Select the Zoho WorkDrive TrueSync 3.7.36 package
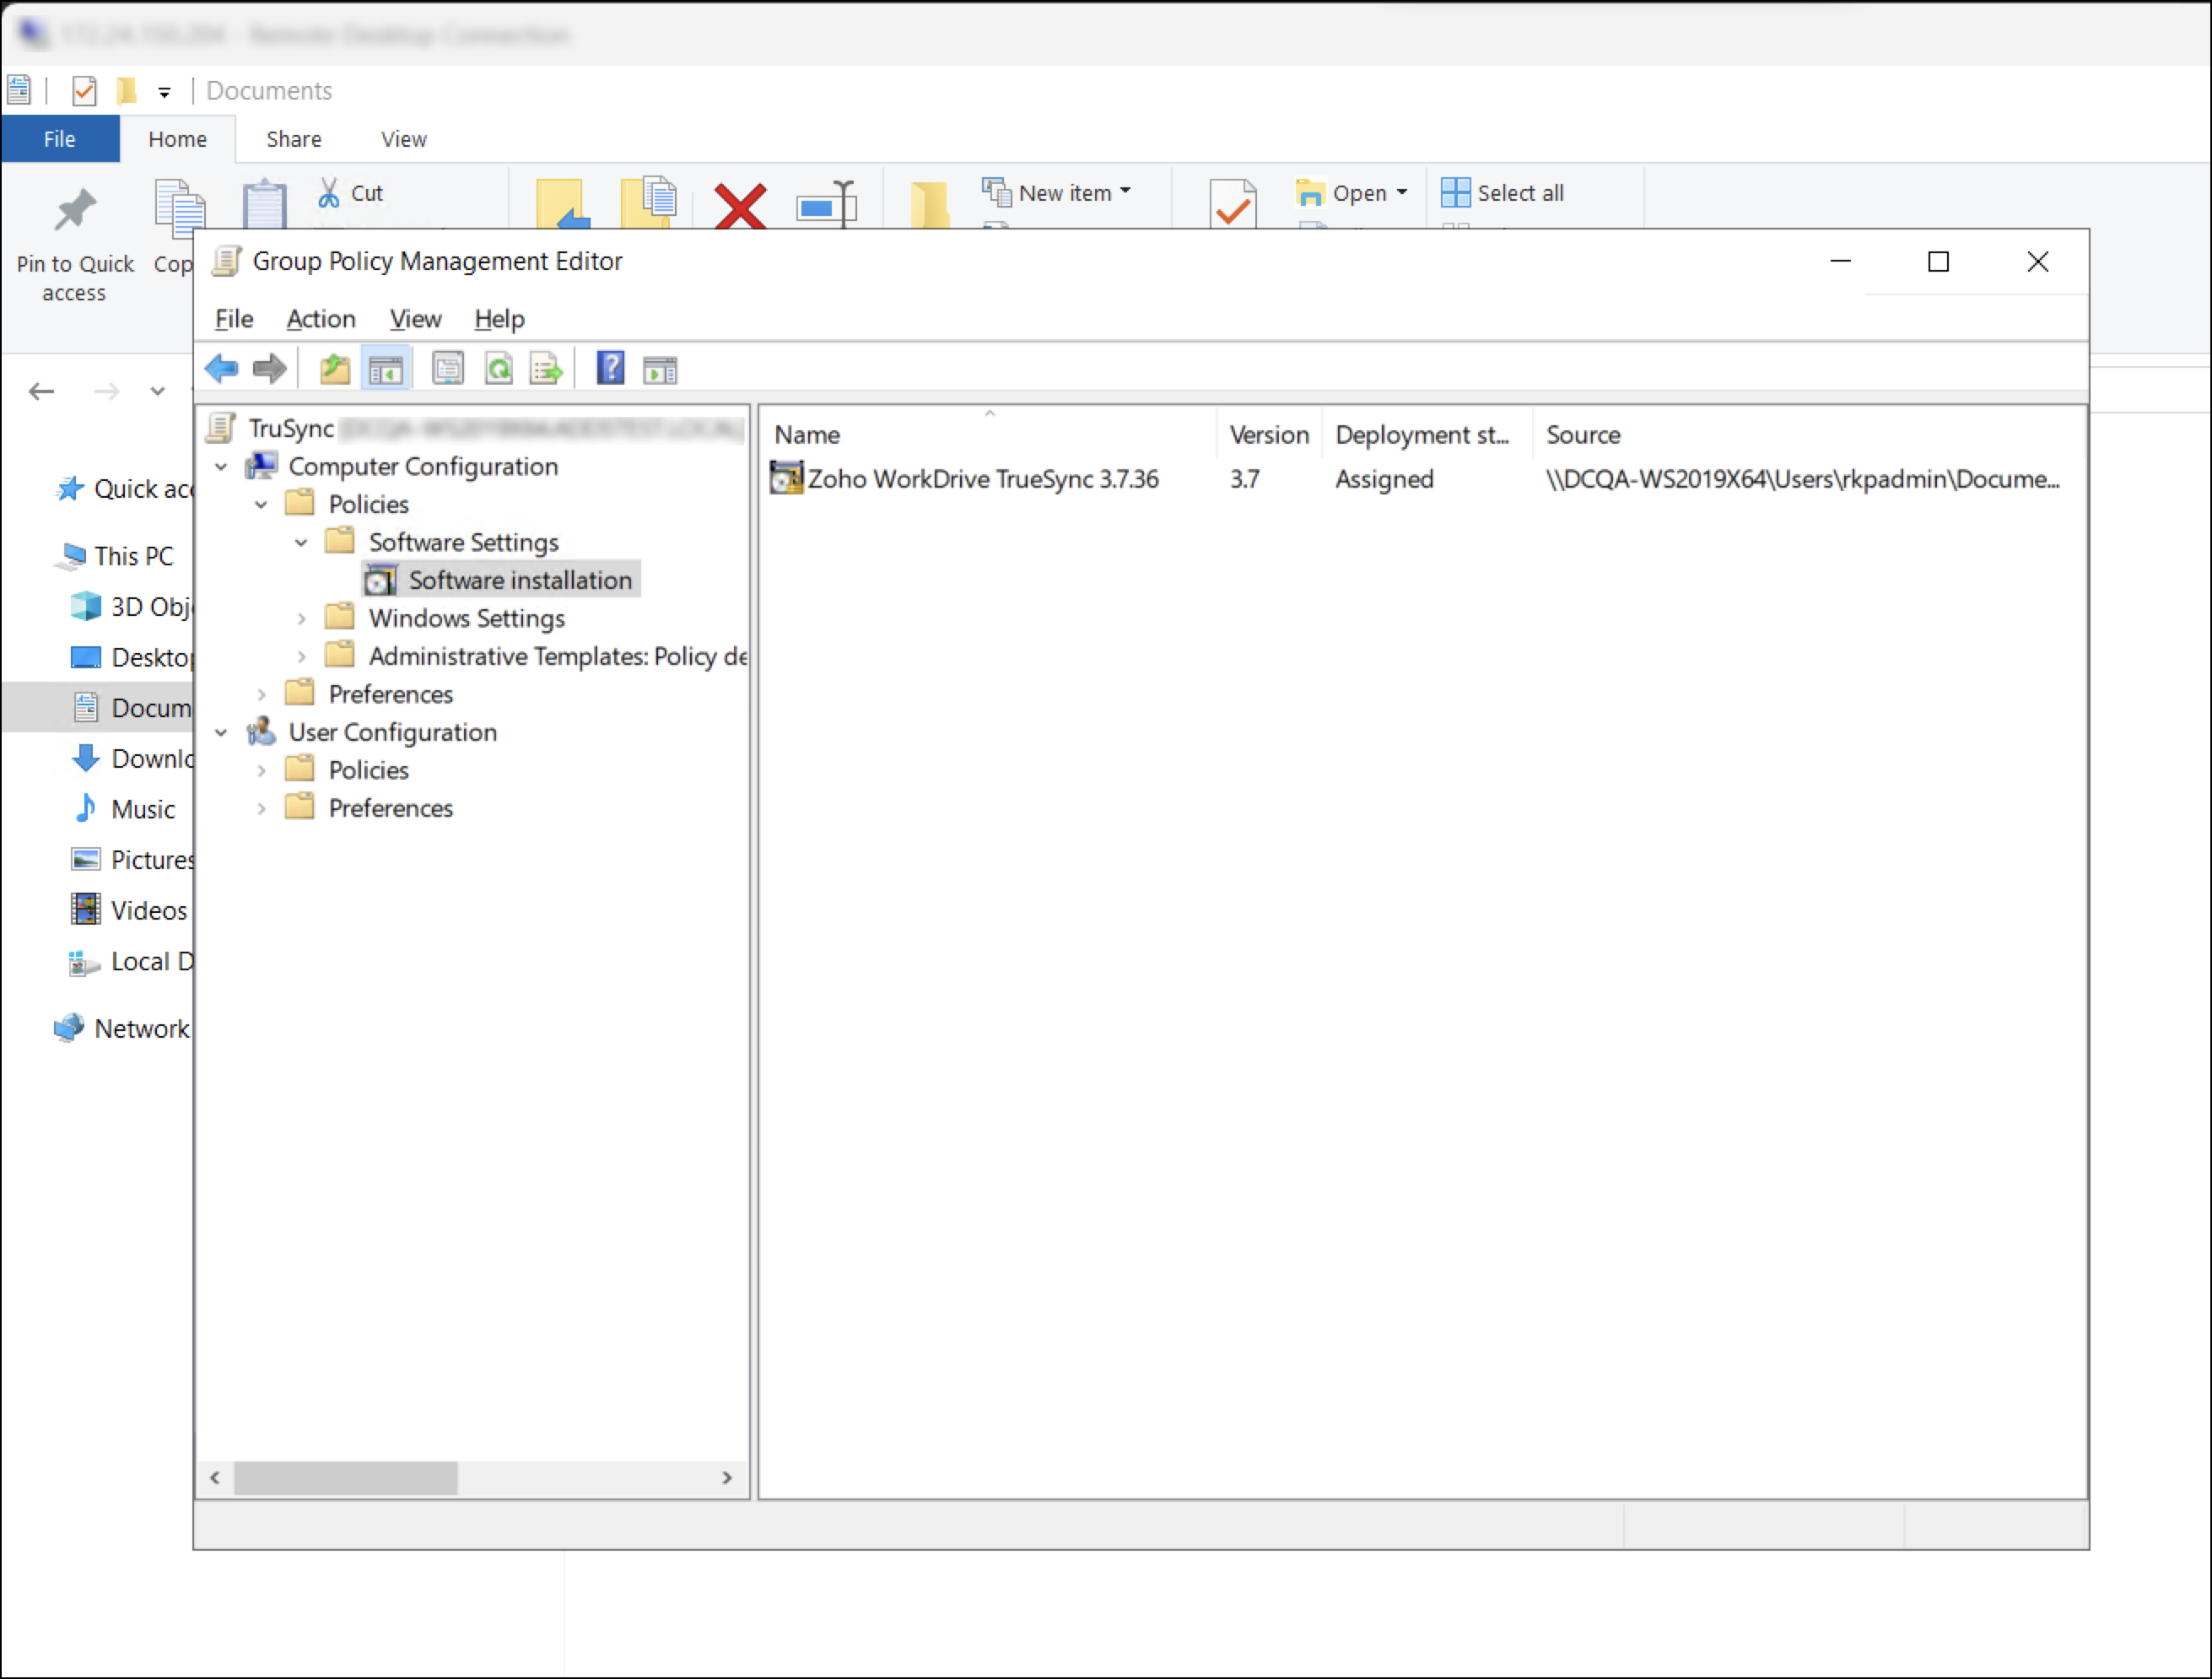This screenshot has height=1679, width=2212. coord(982,479)
